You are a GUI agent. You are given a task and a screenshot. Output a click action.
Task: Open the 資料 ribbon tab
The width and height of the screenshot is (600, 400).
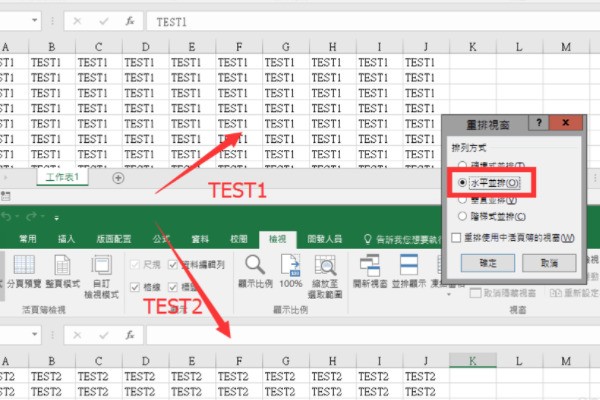200,239
